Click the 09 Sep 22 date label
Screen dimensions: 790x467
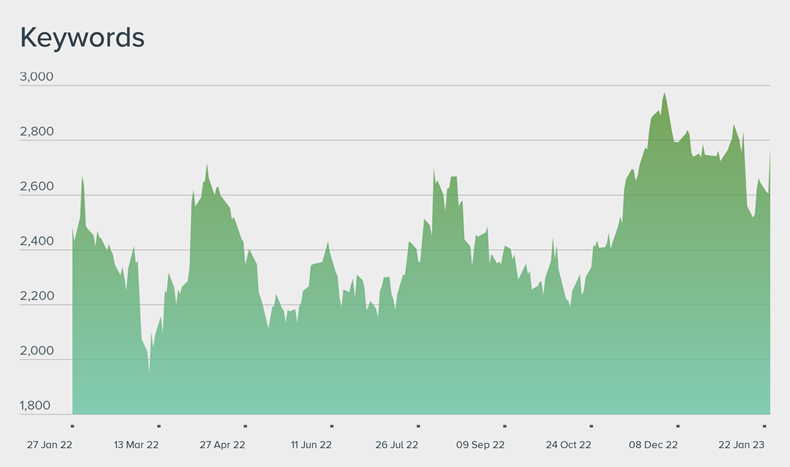pos(481,444)
